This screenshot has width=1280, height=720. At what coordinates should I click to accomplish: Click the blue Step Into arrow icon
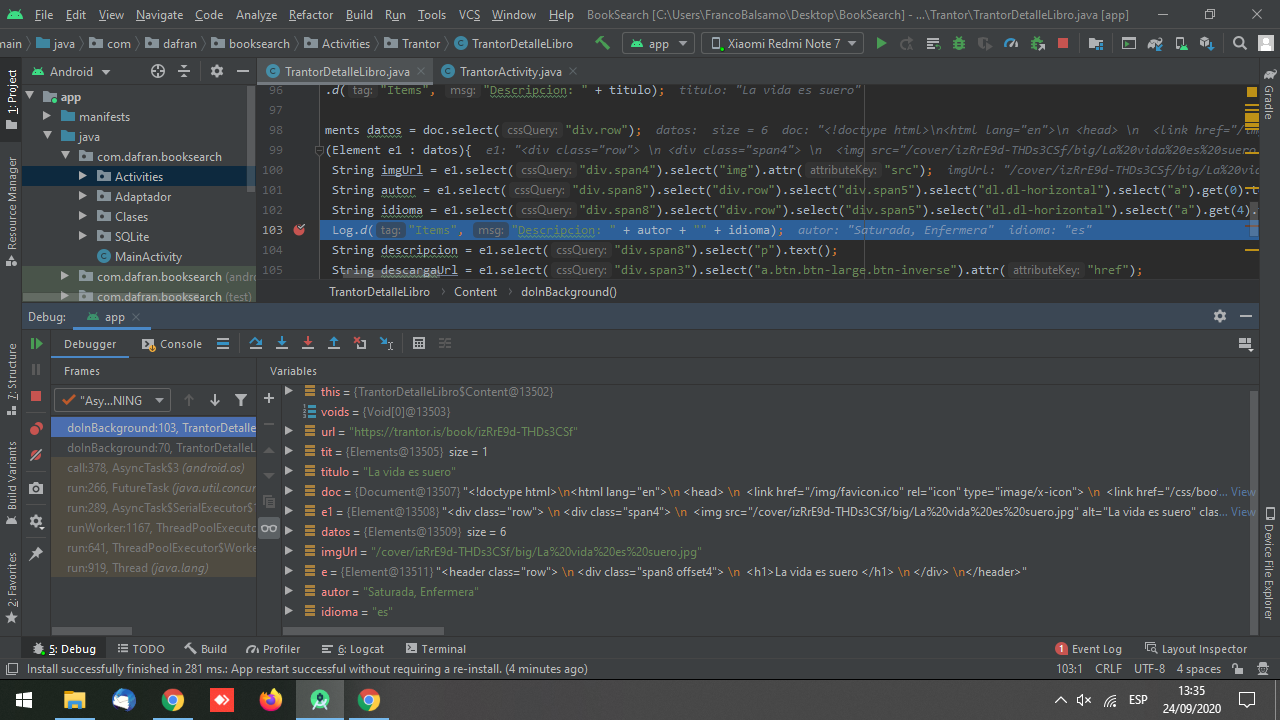(282, 343)
